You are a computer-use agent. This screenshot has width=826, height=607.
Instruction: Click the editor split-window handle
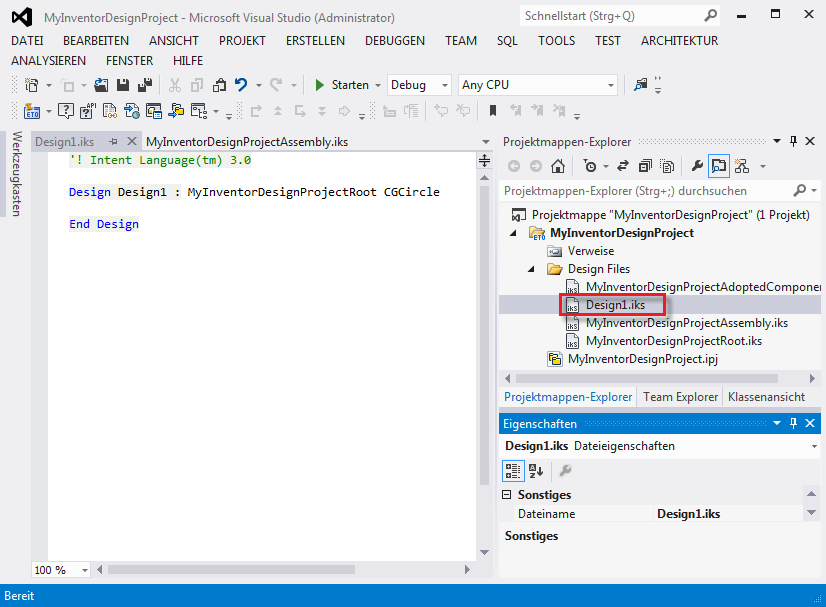[x=485, y=160]
